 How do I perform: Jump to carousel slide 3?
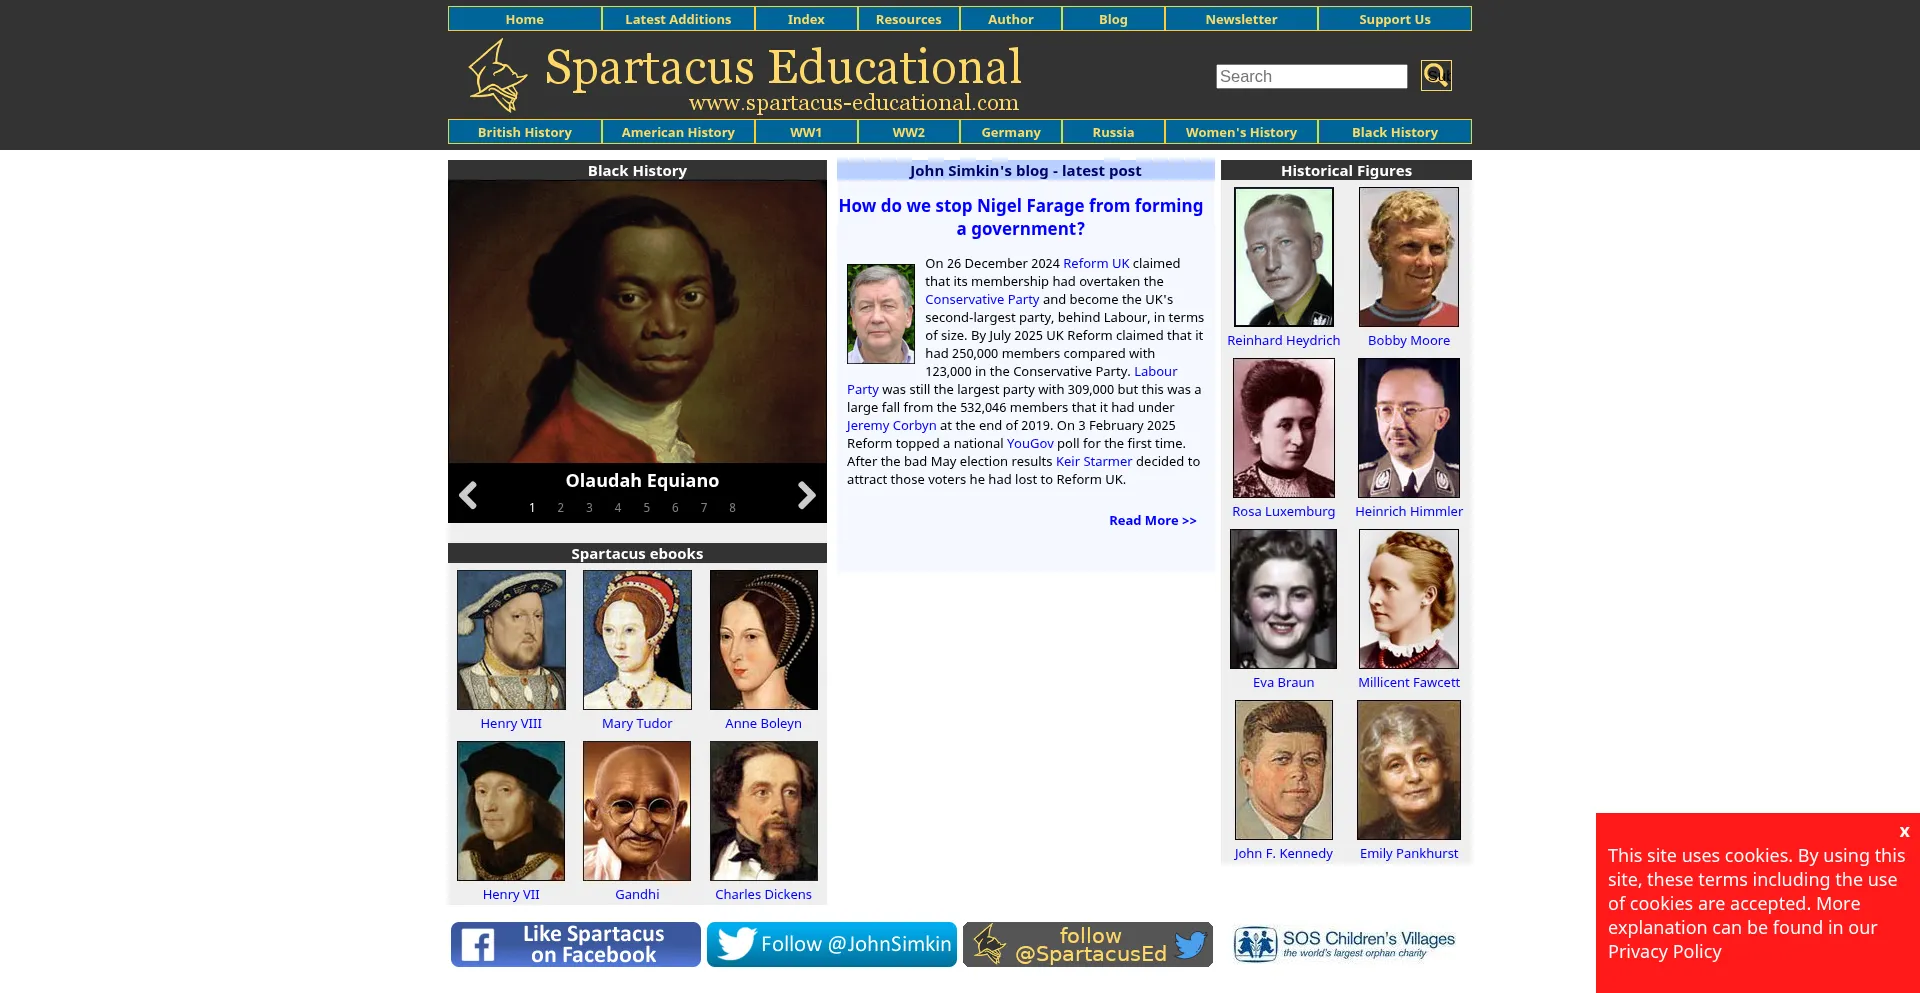(x=589, y=508)
